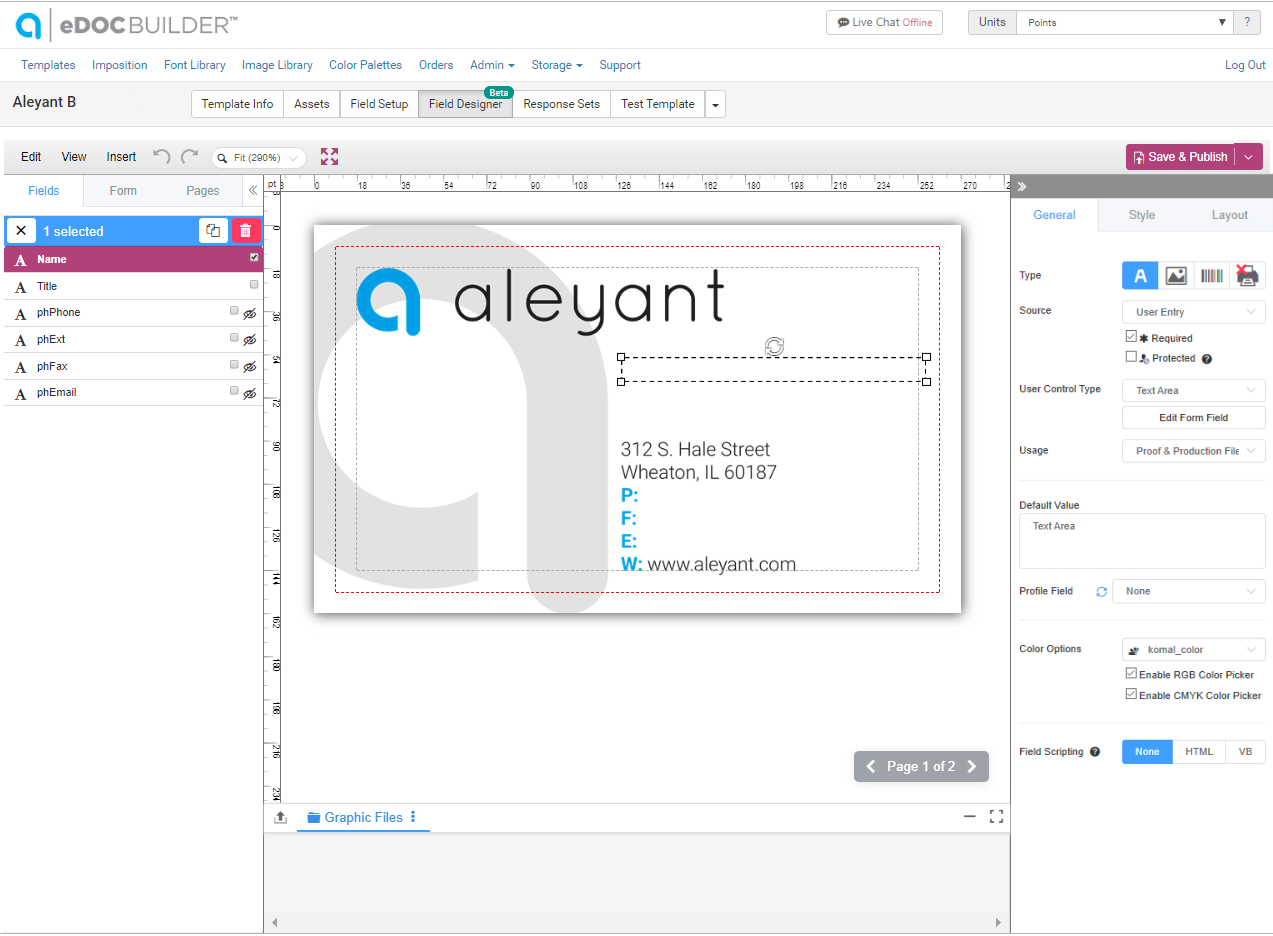The height and width of the screenshot is (936, 1273).
Task: Open the Units Points dropdown
Action: (x=1125, y=22)
